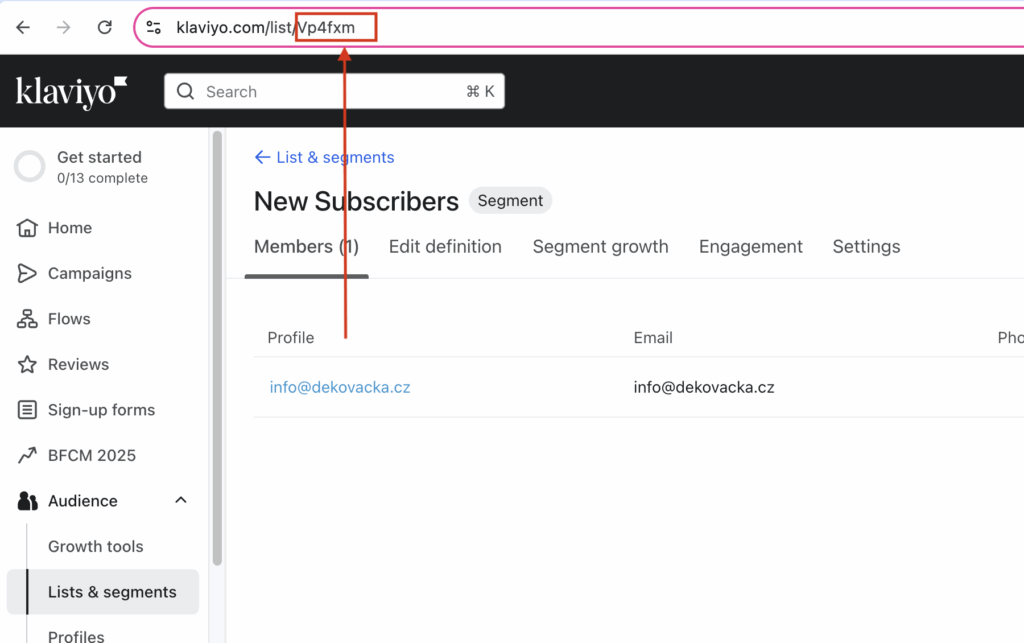This screenshot has width=1024, height=643.
Task: Click the New Subscribers heading
Action: 357,201
